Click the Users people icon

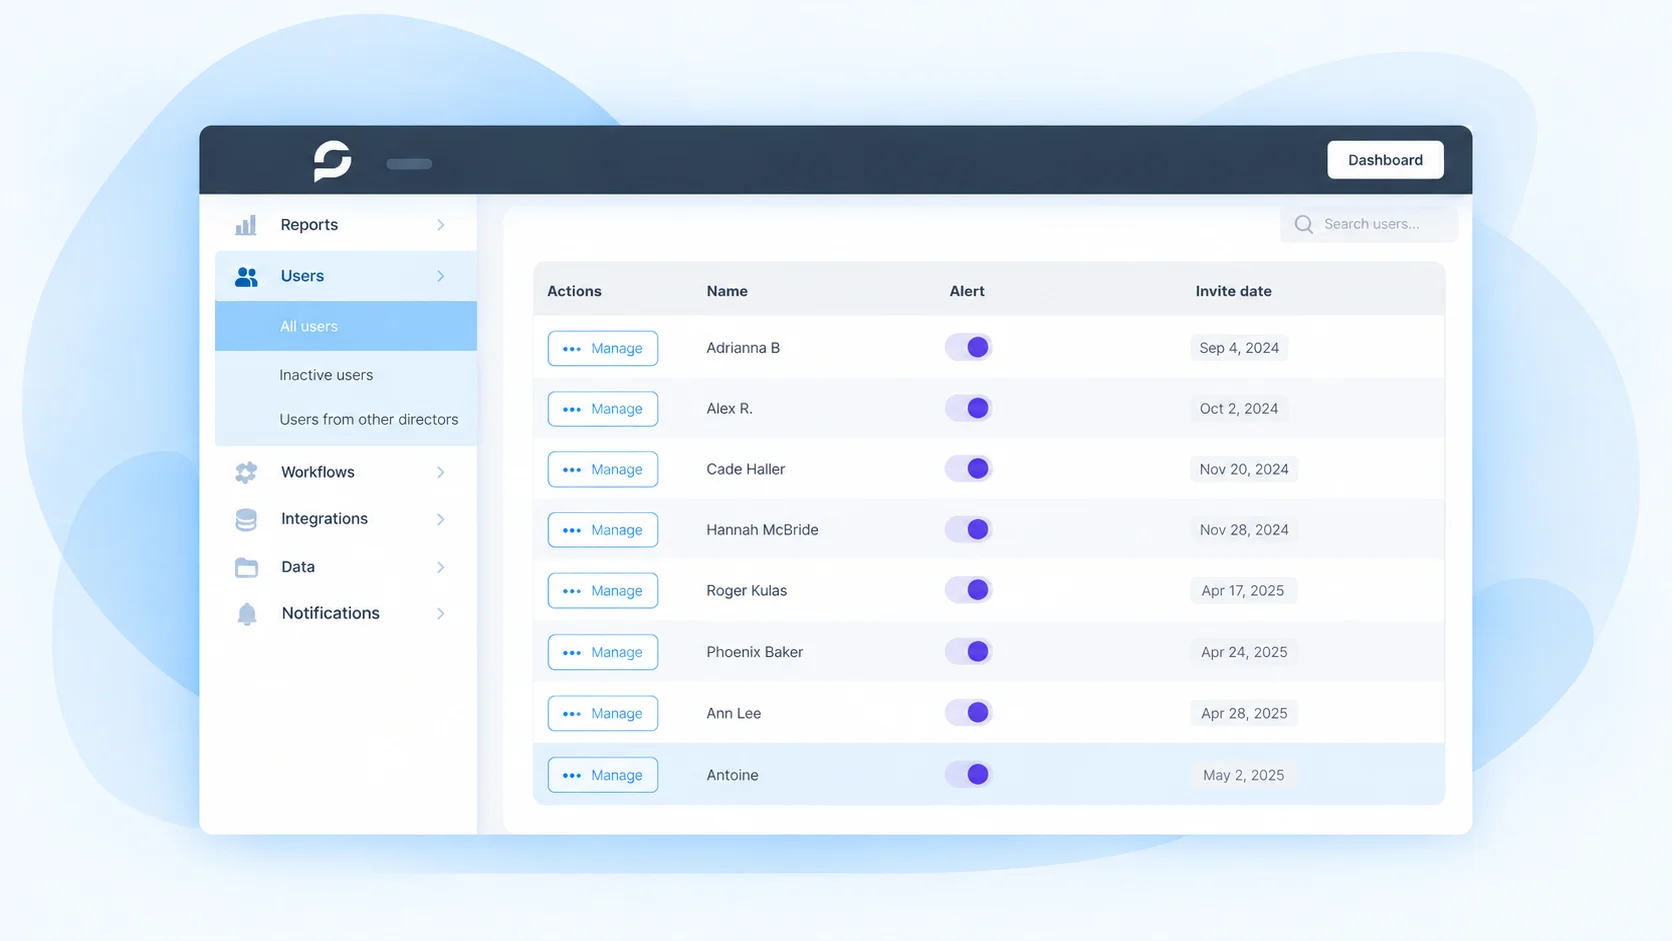point(246,277)
